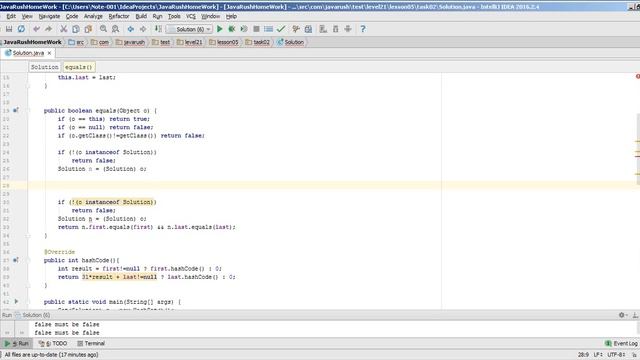
Task: Open the Navigate menu
Action: [49, 16]
